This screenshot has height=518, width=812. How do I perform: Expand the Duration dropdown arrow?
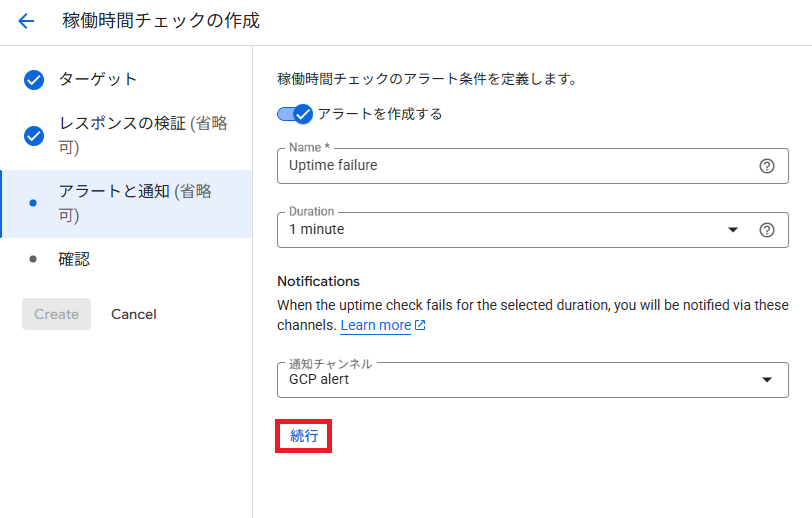733,230
